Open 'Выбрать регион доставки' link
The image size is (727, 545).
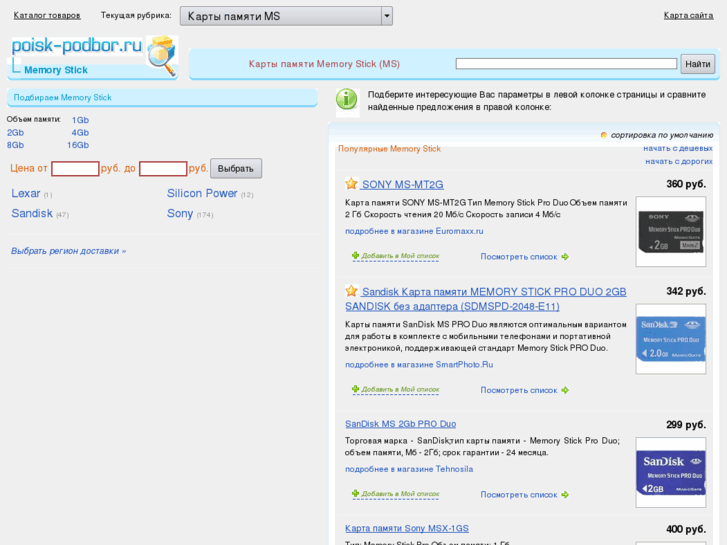[69, 251]
